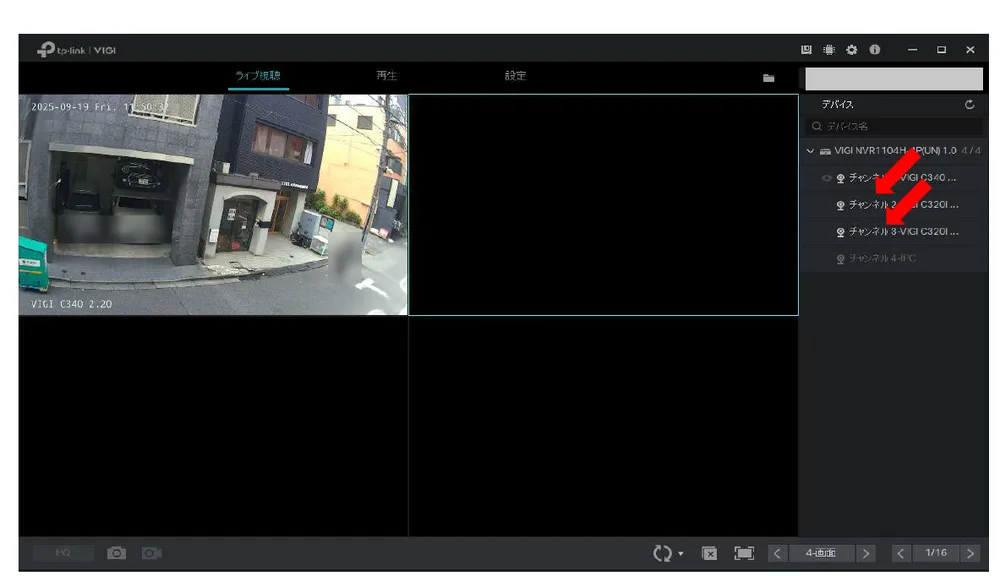This screenshot has height=576, width=1000.
Task: Select previous screen layout arrow left of 4-画面
Action: coord(777,553)
